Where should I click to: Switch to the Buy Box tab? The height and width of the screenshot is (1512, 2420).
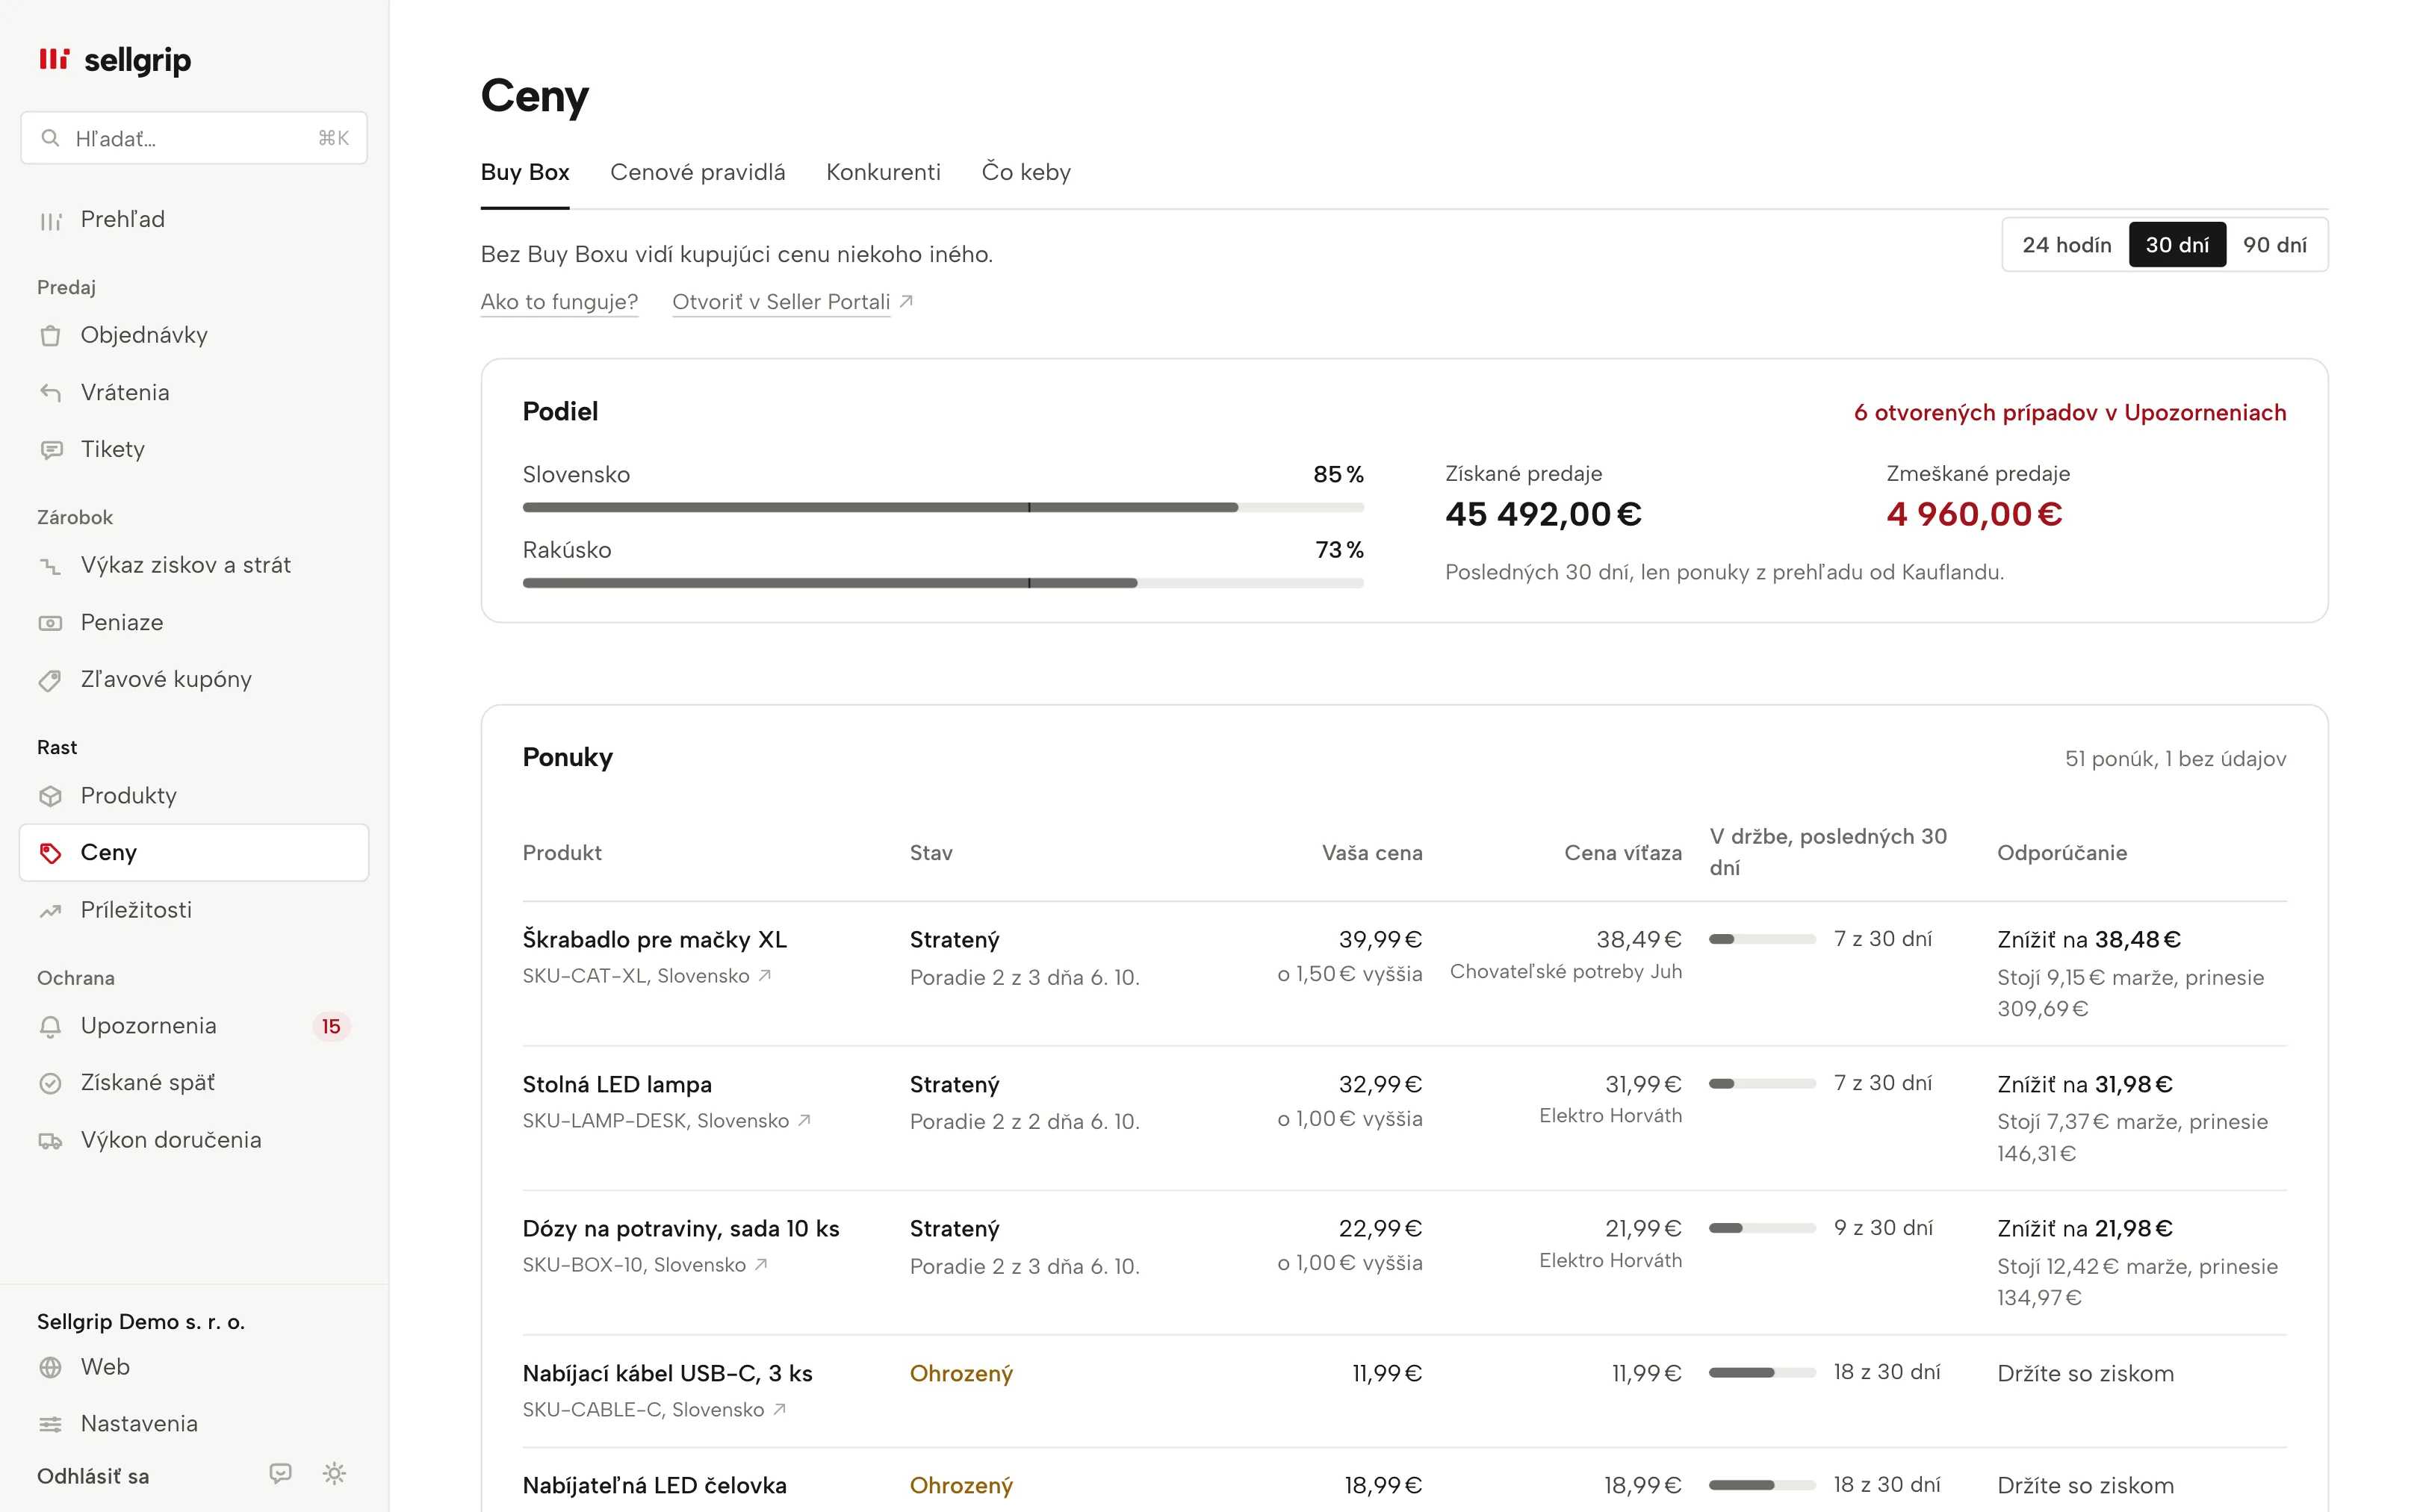click(525, 172)
